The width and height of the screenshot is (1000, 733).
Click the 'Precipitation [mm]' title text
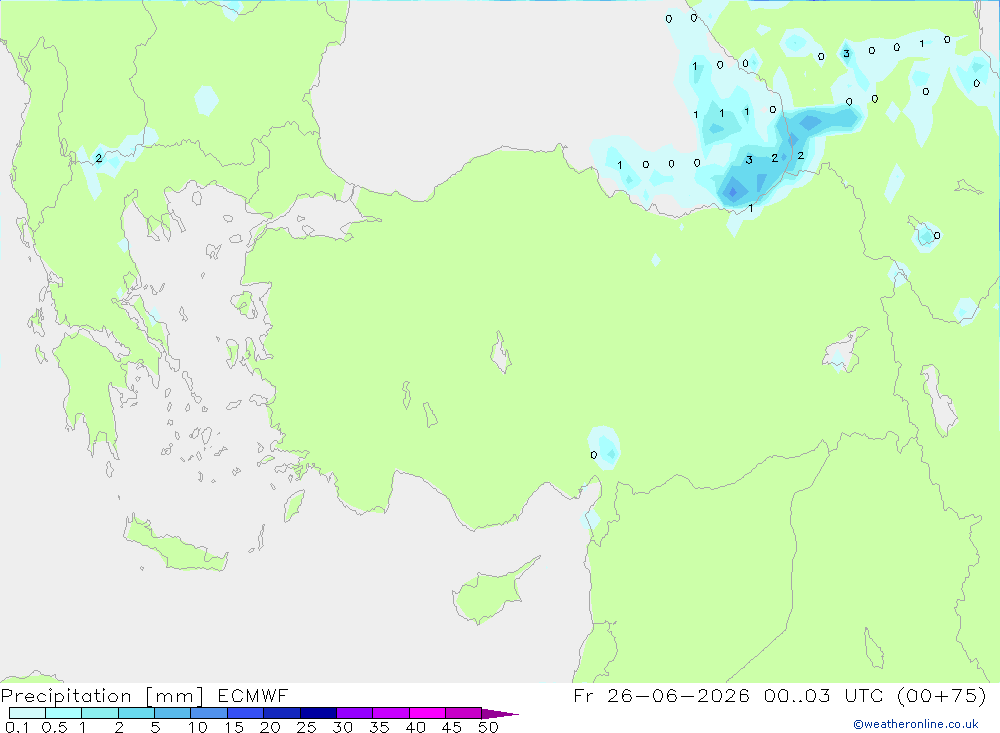pos(102,696)
